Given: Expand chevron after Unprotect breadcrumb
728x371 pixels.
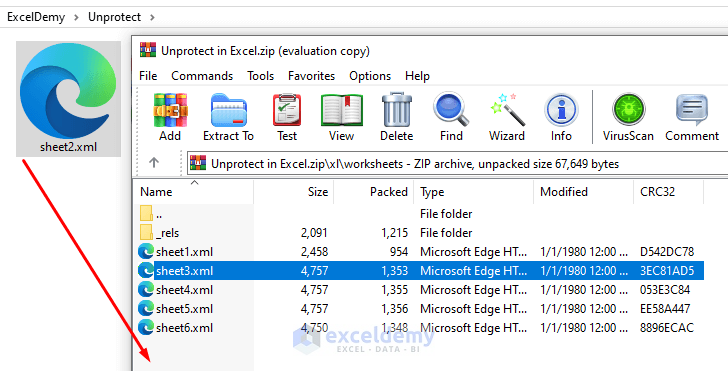Looking at the screenshot, I should (x=152, y=18).
